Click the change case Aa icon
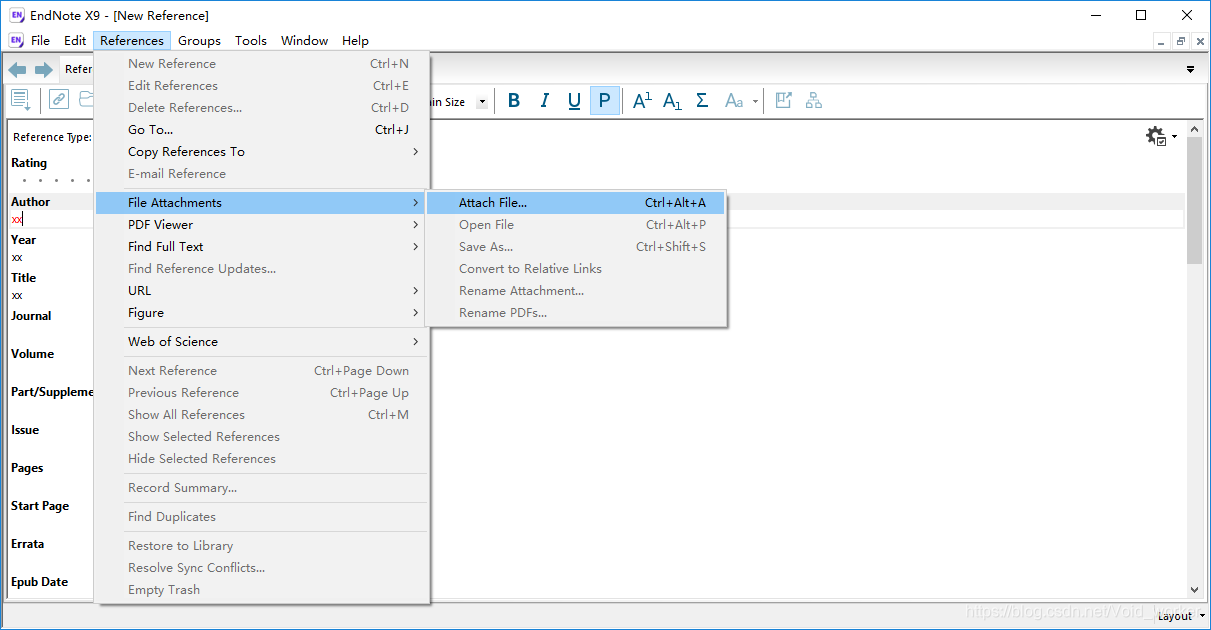Screen dimensions: 1211x630 coord(734,101)
